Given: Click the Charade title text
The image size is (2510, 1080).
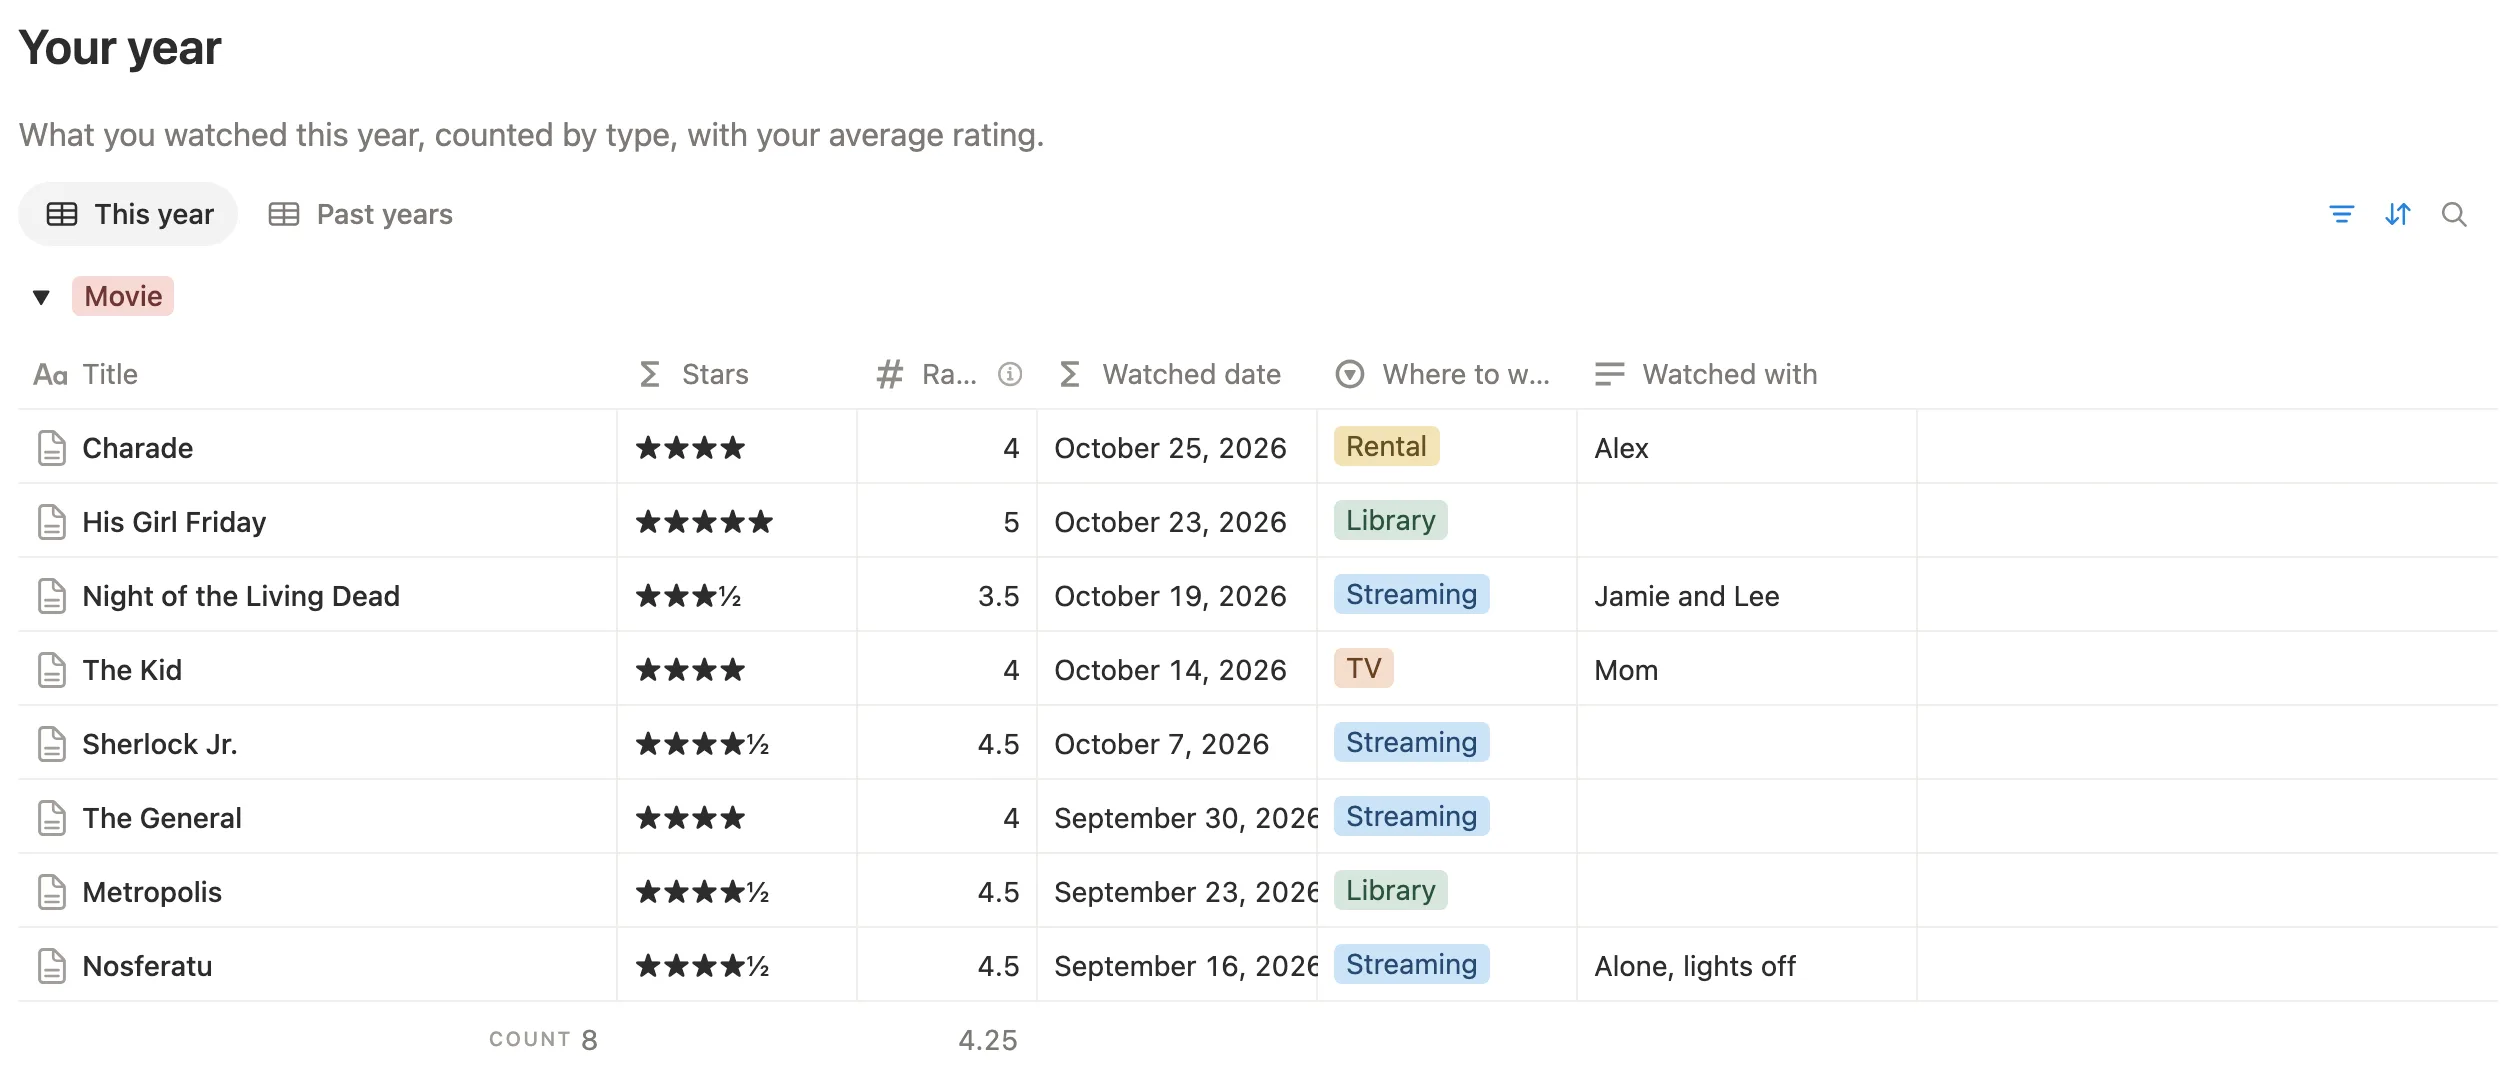Looking at the screenshot, I should (137, 448).
